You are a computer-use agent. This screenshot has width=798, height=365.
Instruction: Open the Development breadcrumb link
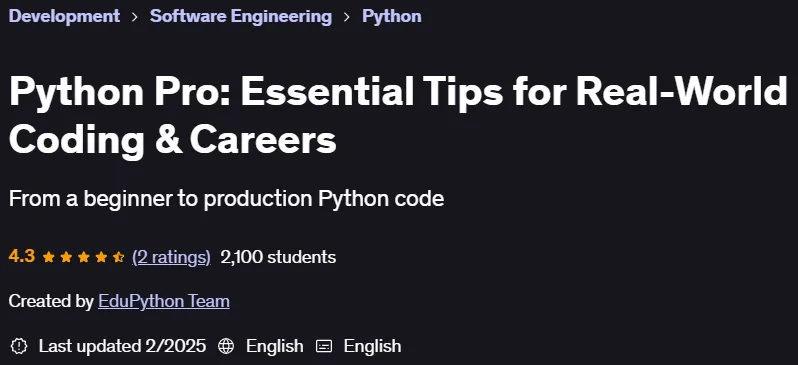tap(65, 16)
